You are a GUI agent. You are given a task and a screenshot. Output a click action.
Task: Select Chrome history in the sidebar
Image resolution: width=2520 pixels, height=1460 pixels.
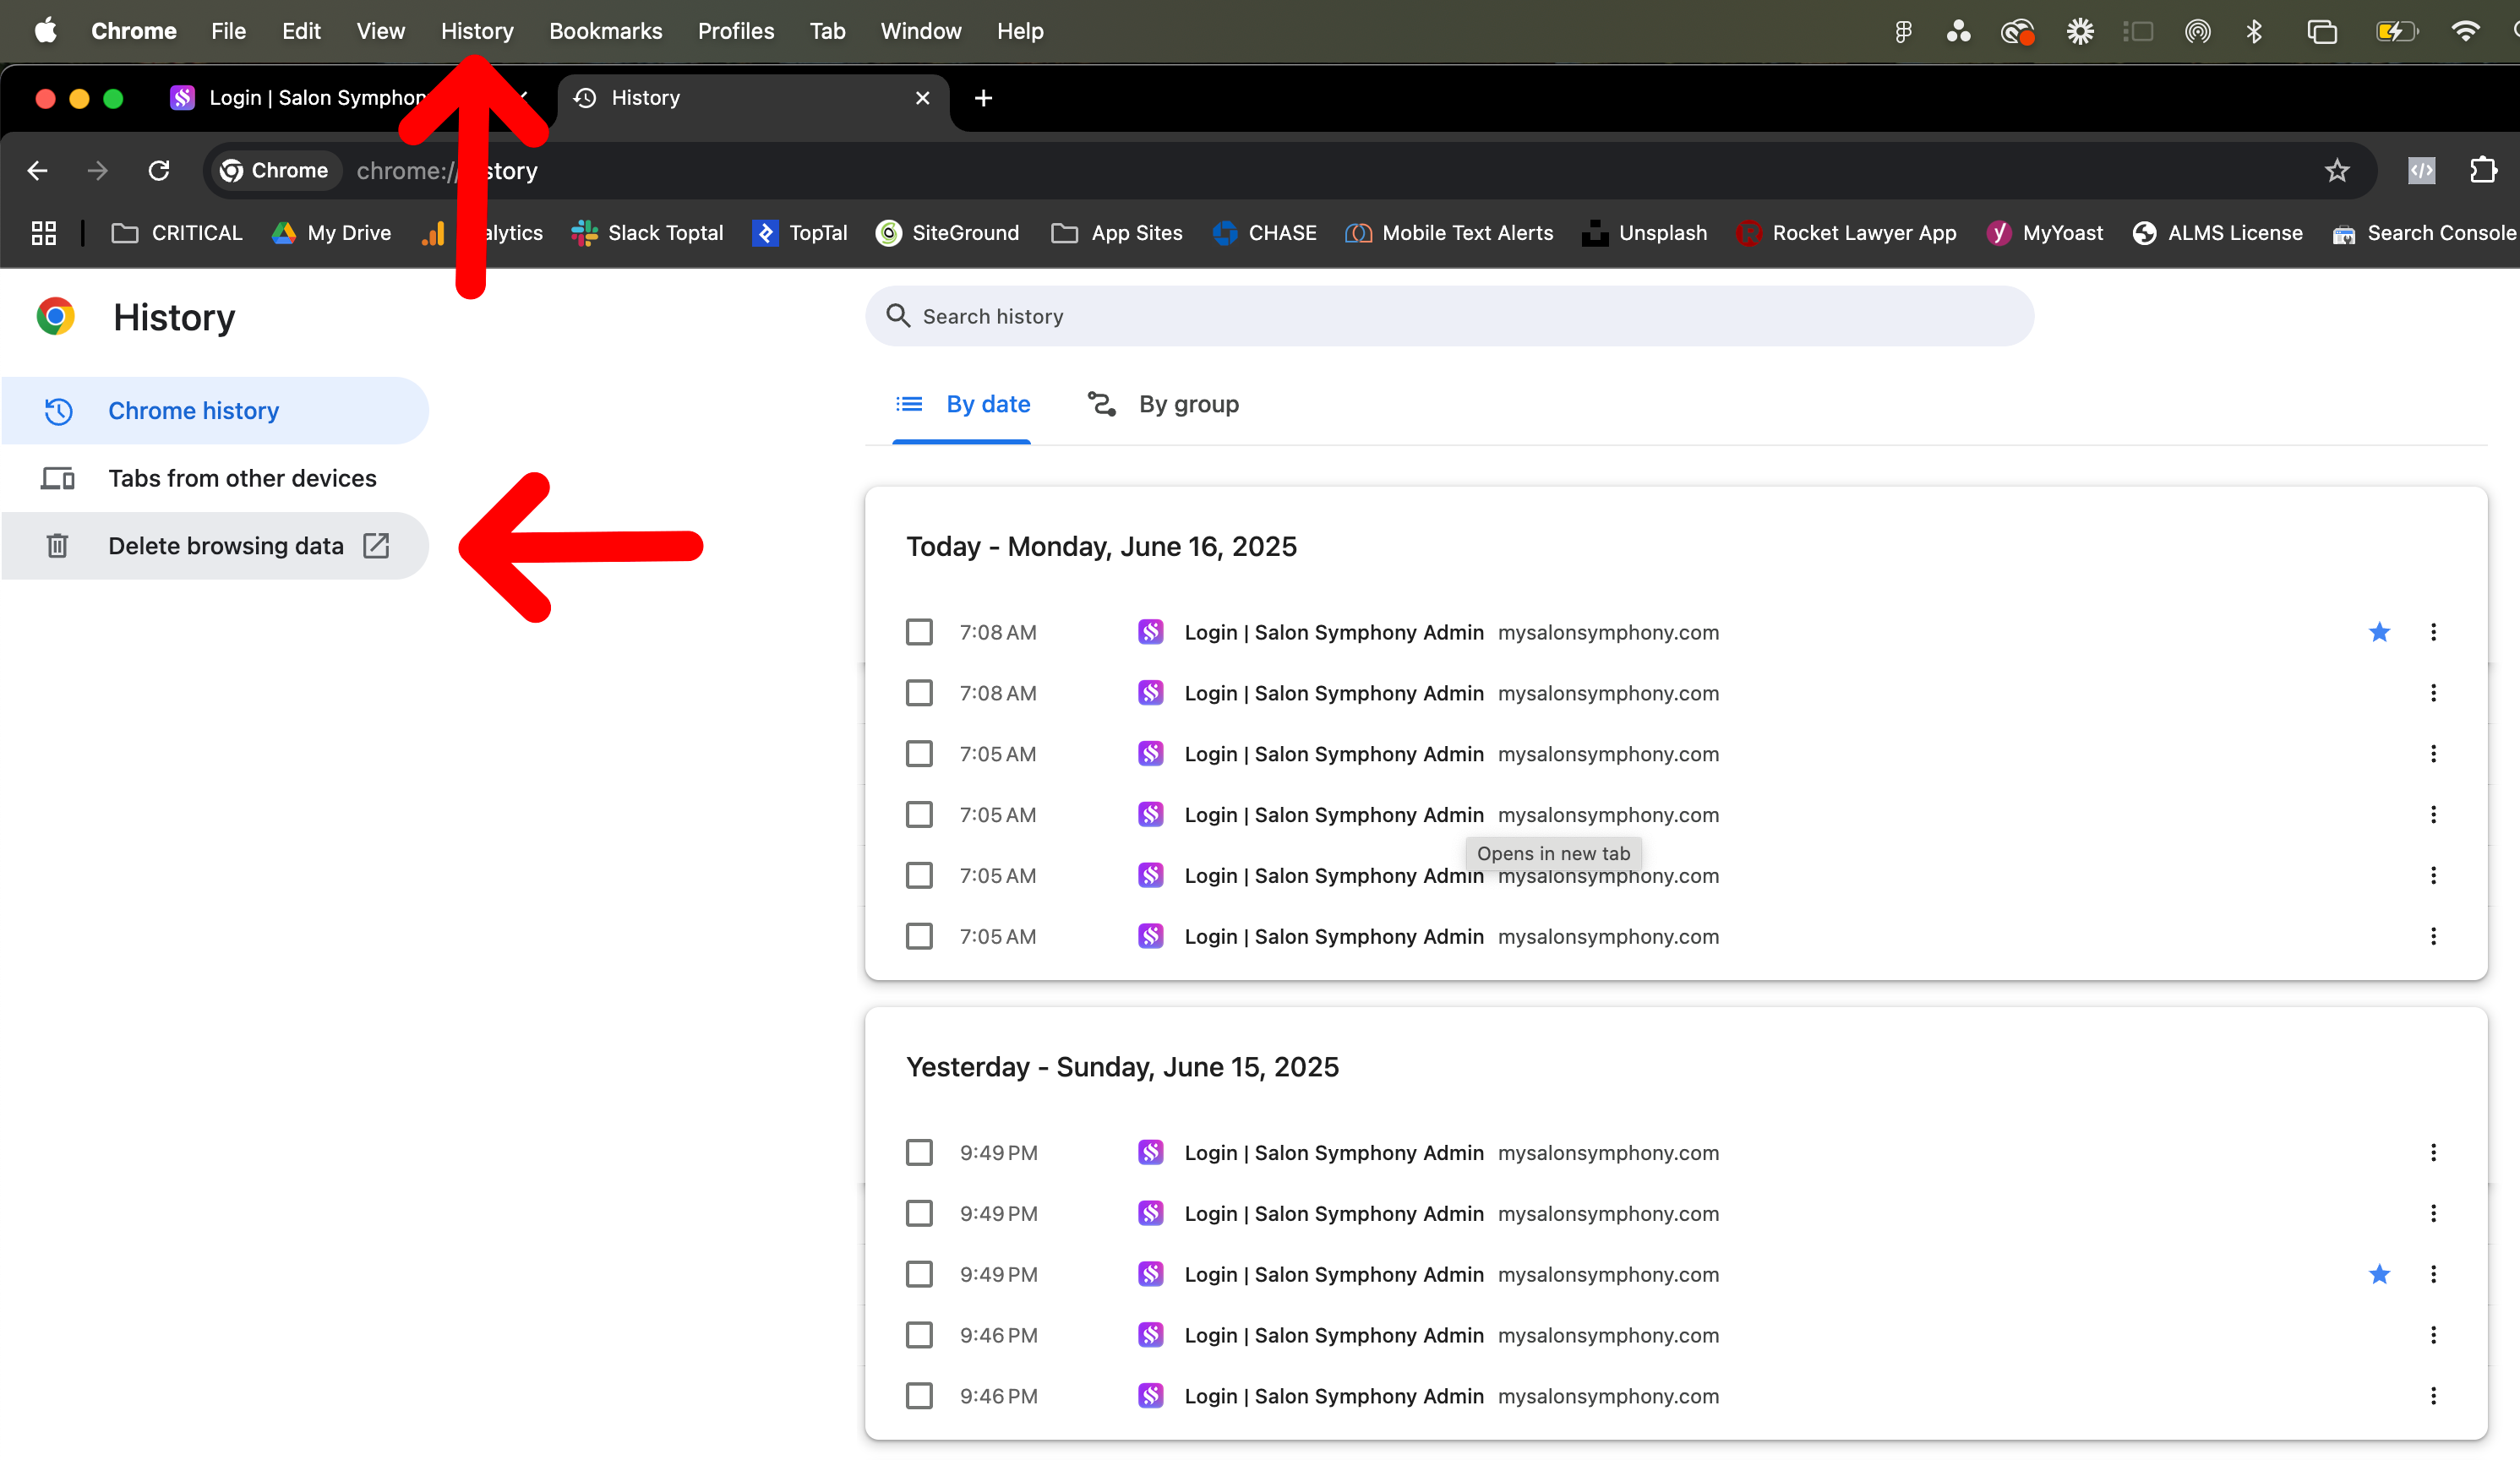click(215, 411)
